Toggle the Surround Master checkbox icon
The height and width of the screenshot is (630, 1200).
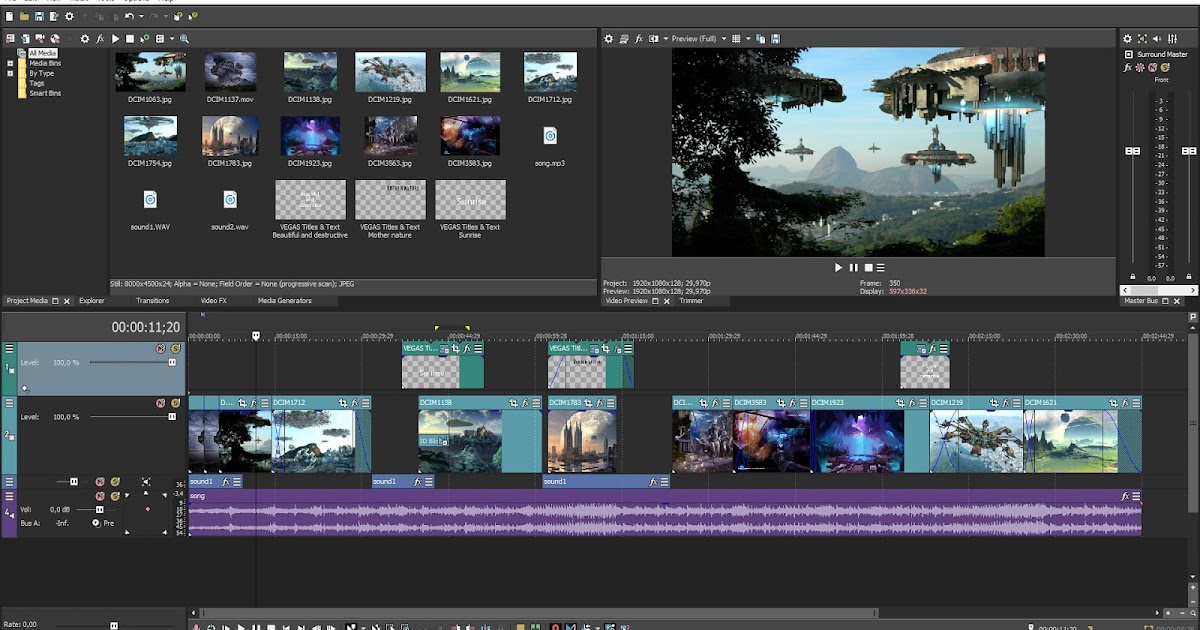point(1129,54)
